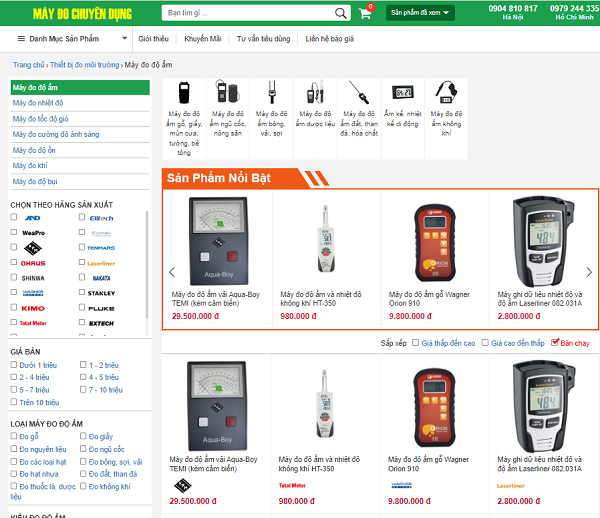The width and height of the screenshot is (600, 518).
Task: Open featured Aqua-Boy TEMI product title
Action: tap(215, 299)
